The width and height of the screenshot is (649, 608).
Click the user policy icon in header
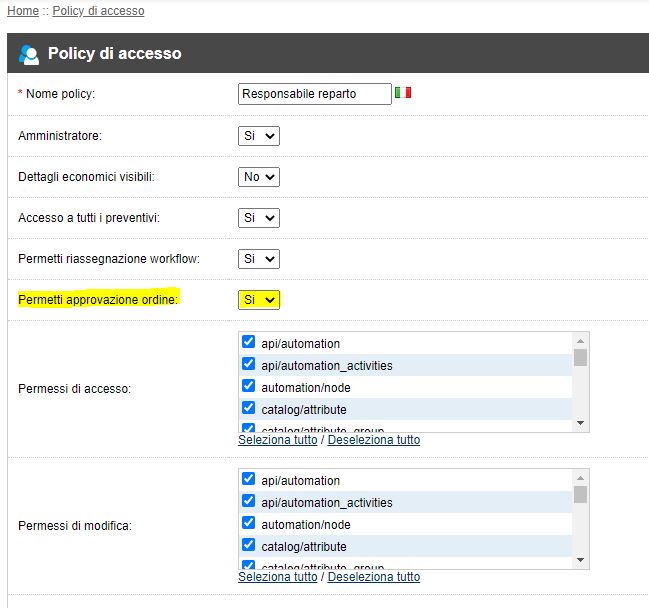click(29, 55)
